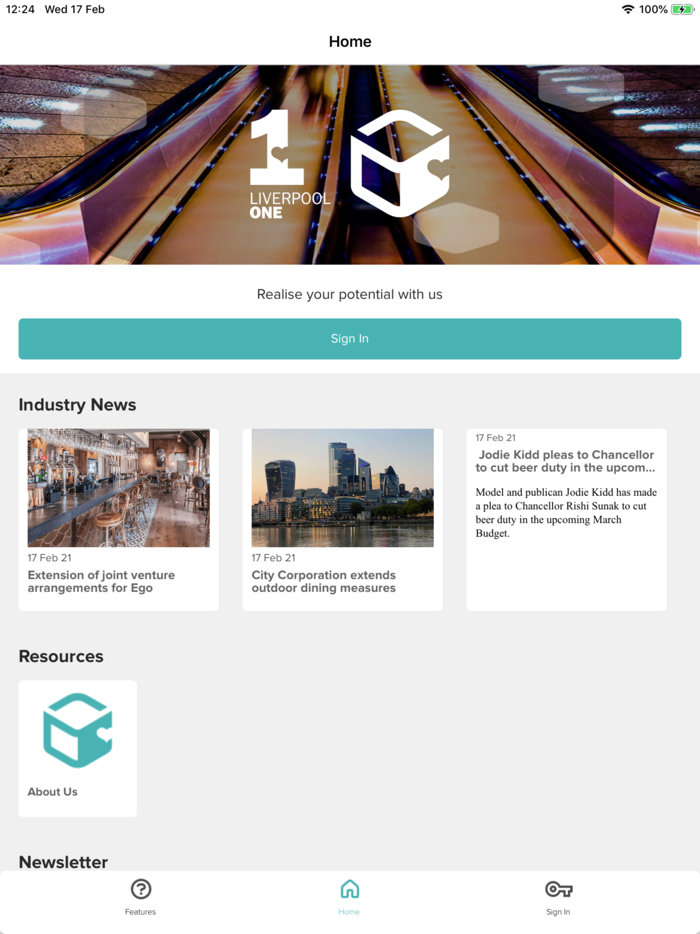The image size is (700, 934).
Task: Click the Liverpool ONE logo in banner
Action: tap(290, 164)
